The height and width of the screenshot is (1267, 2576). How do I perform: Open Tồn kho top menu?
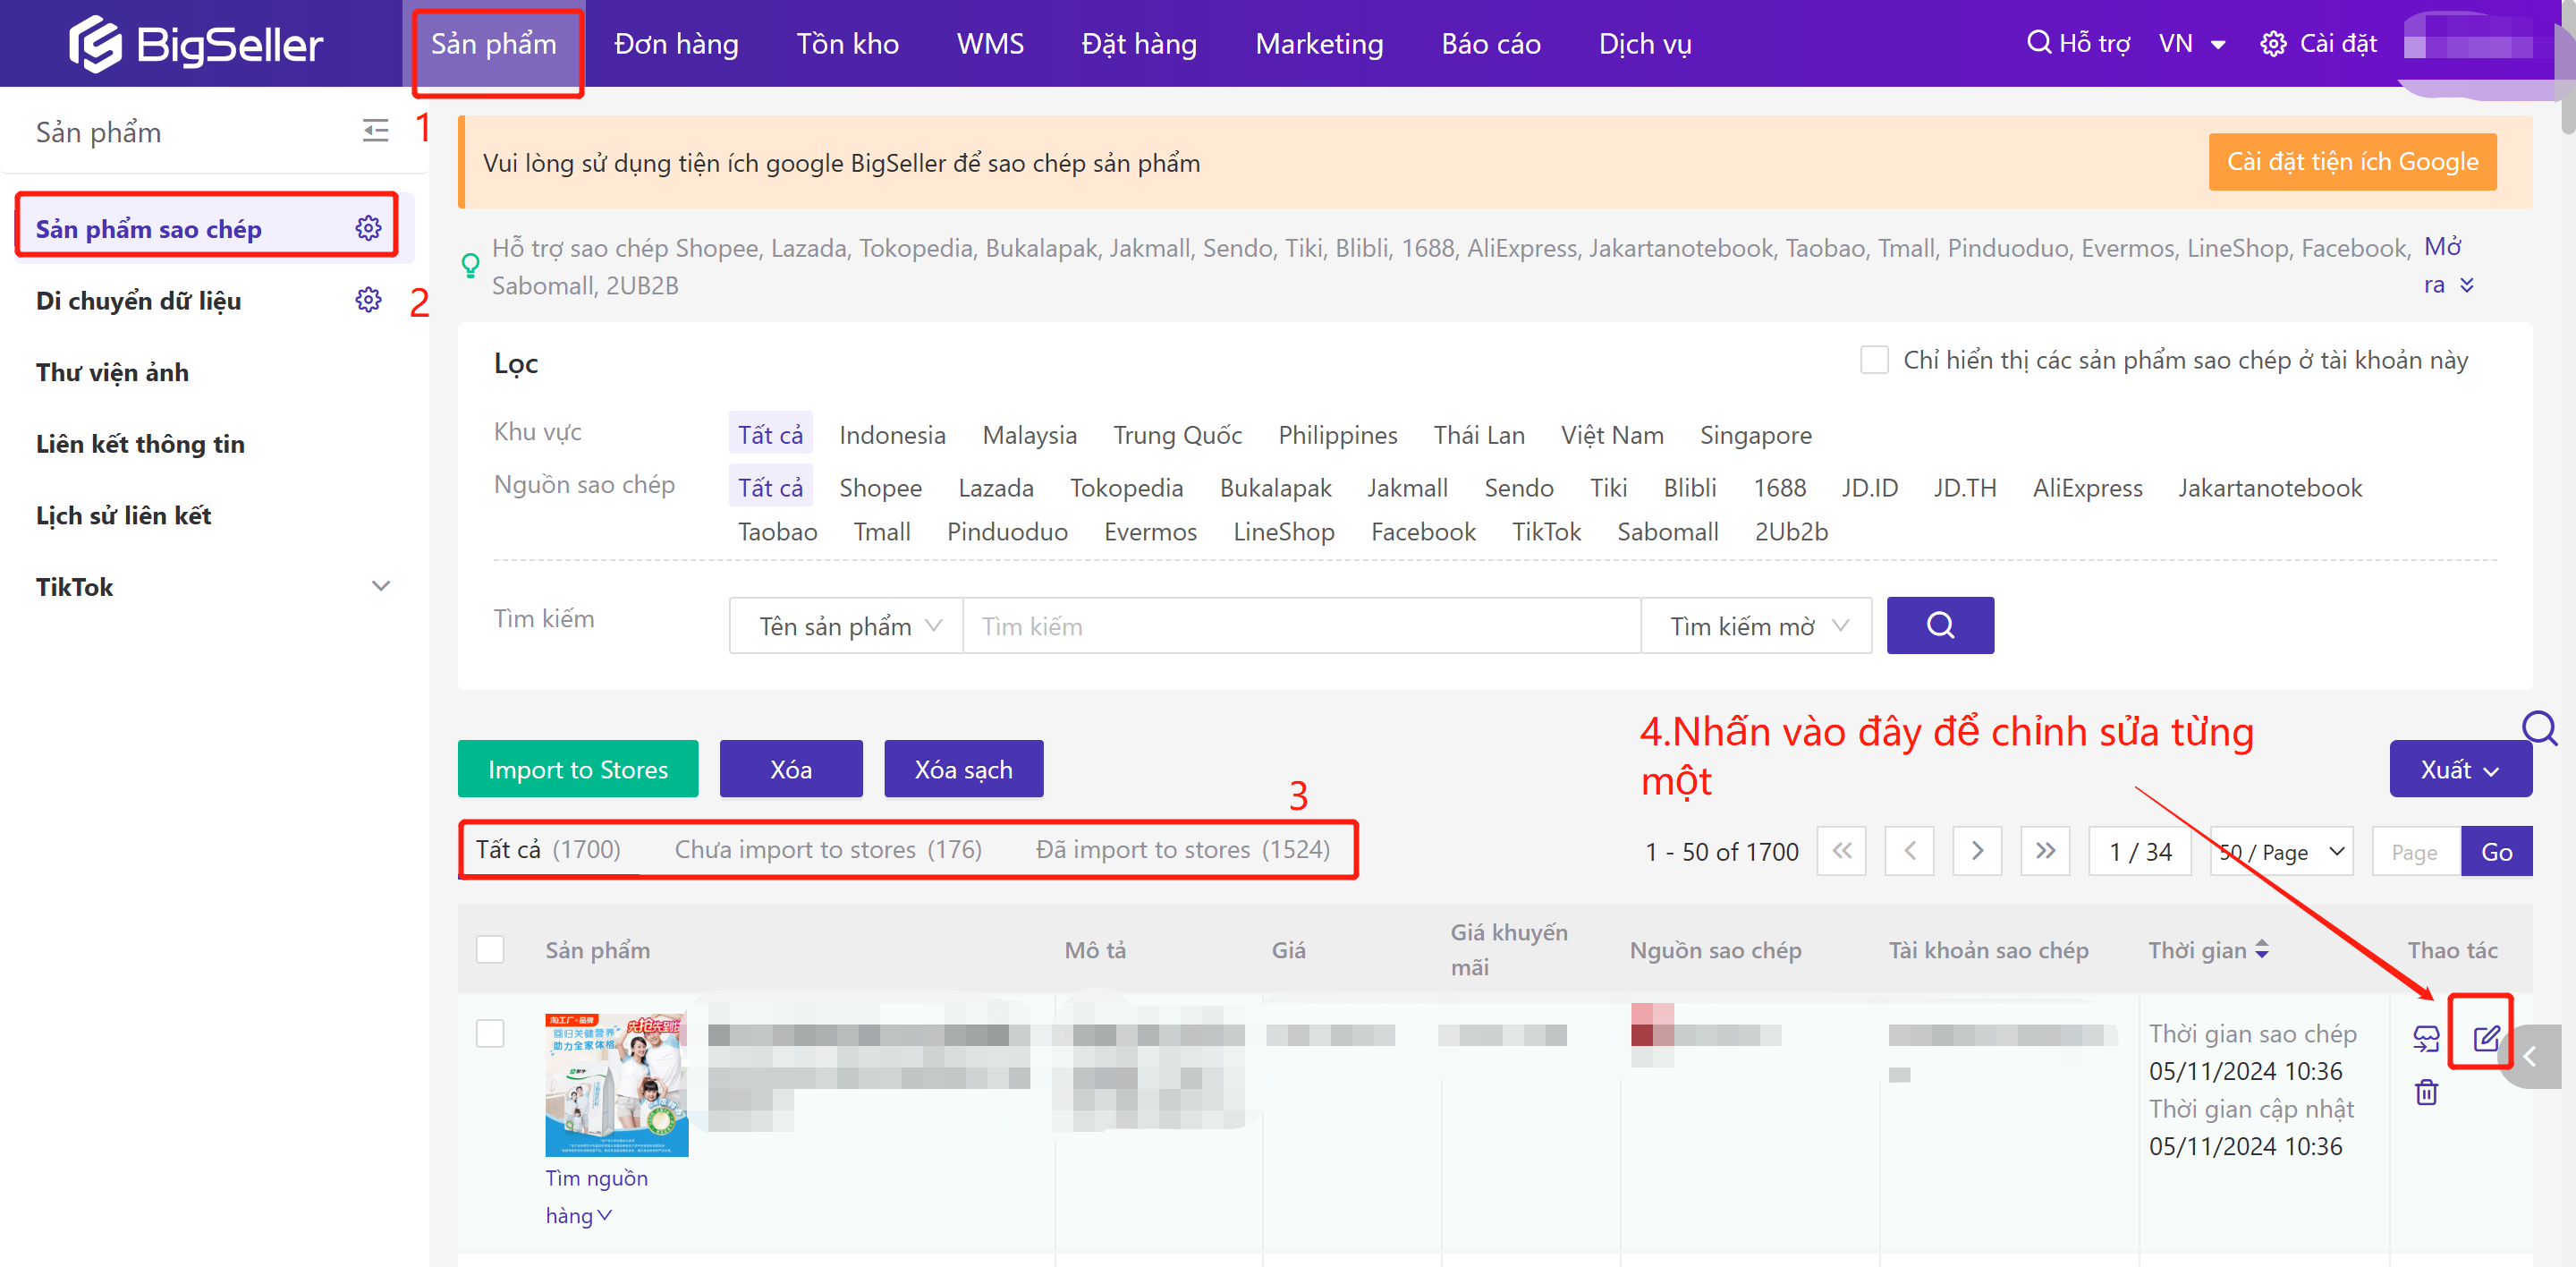click(x=847, y=44)
